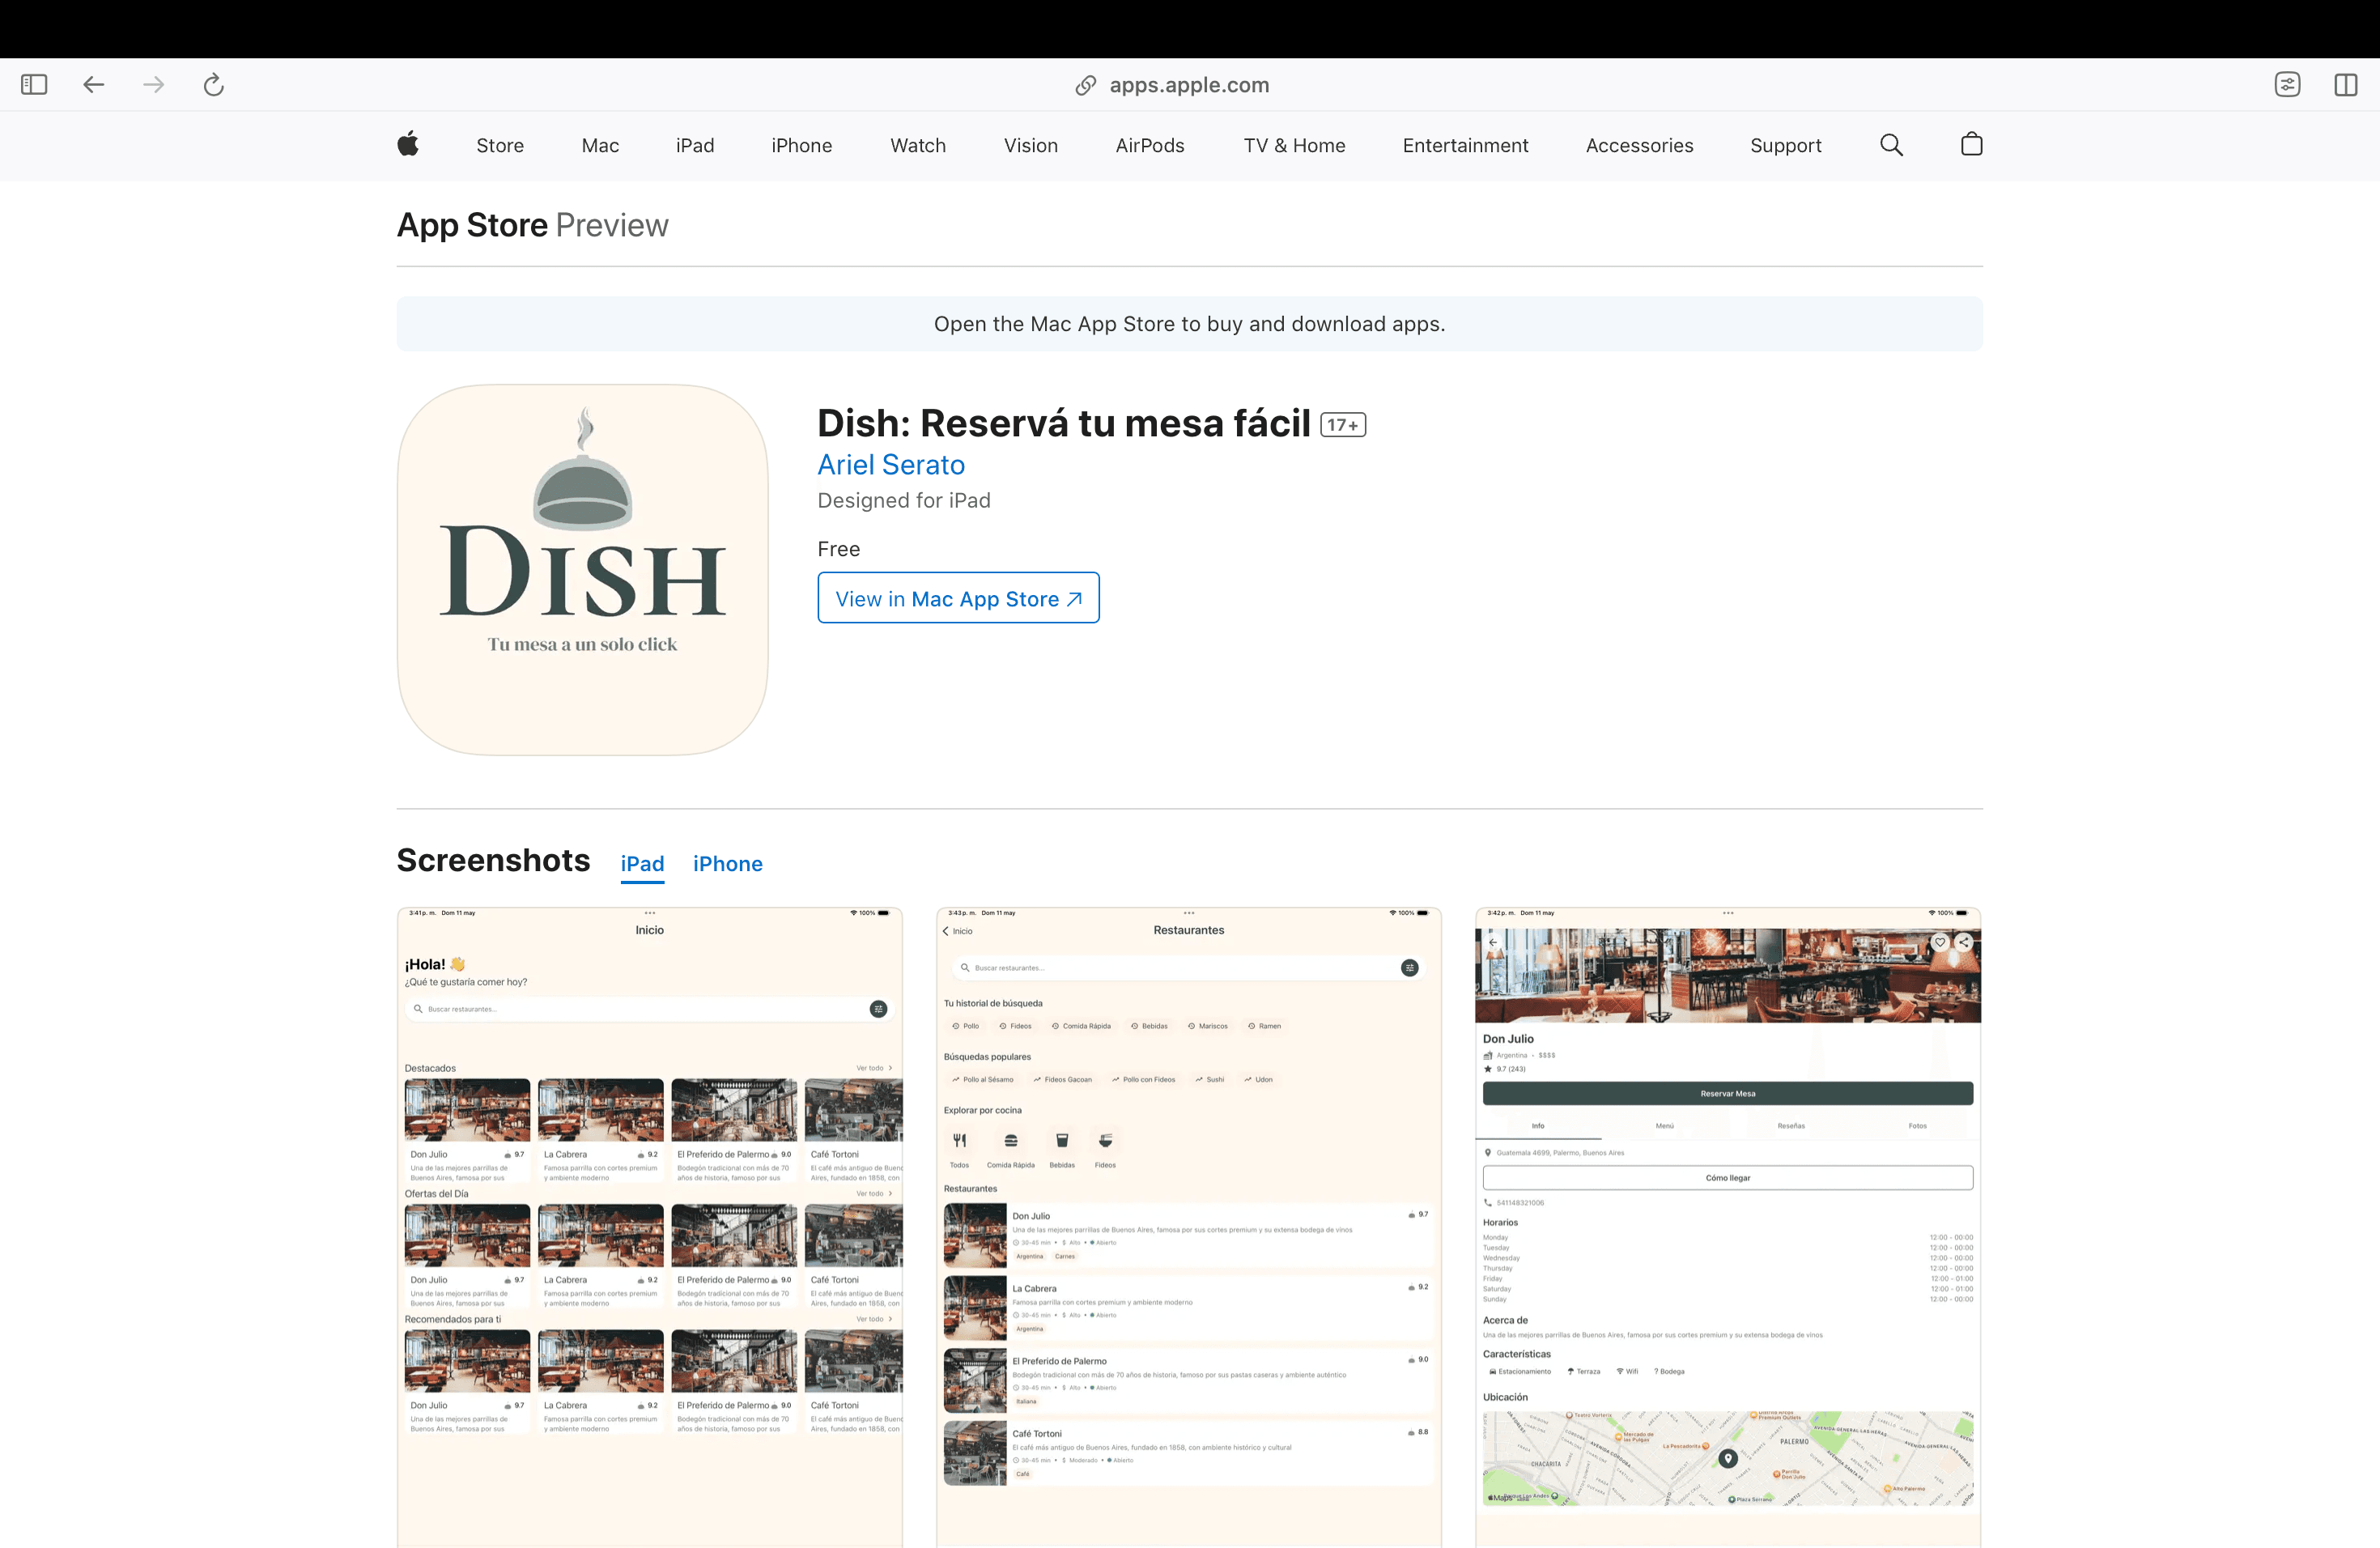Open the Watch menu item
The height and width of the screenshot is (1548, 2380).
918,146
